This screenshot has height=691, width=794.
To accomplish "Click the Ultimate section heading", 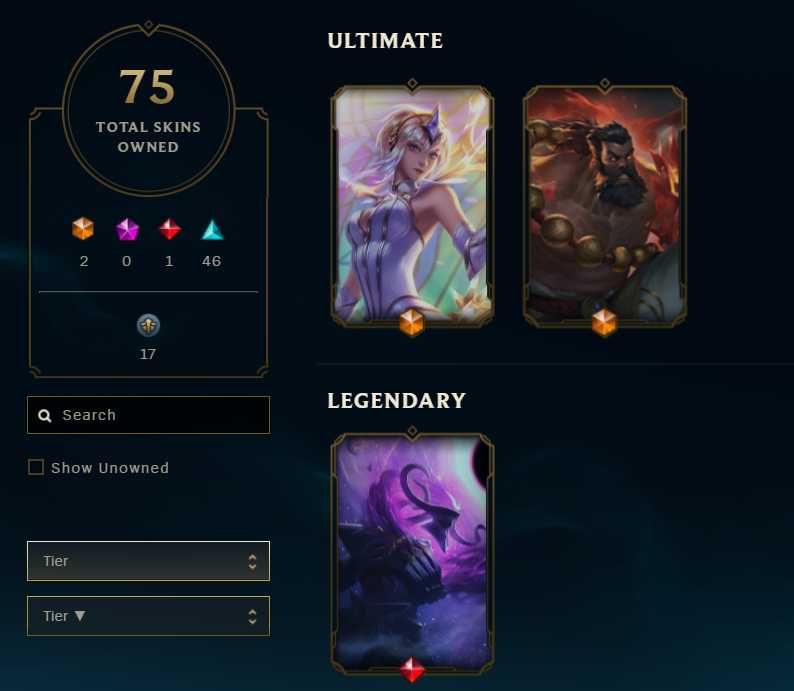I will (x=385, y=41).
